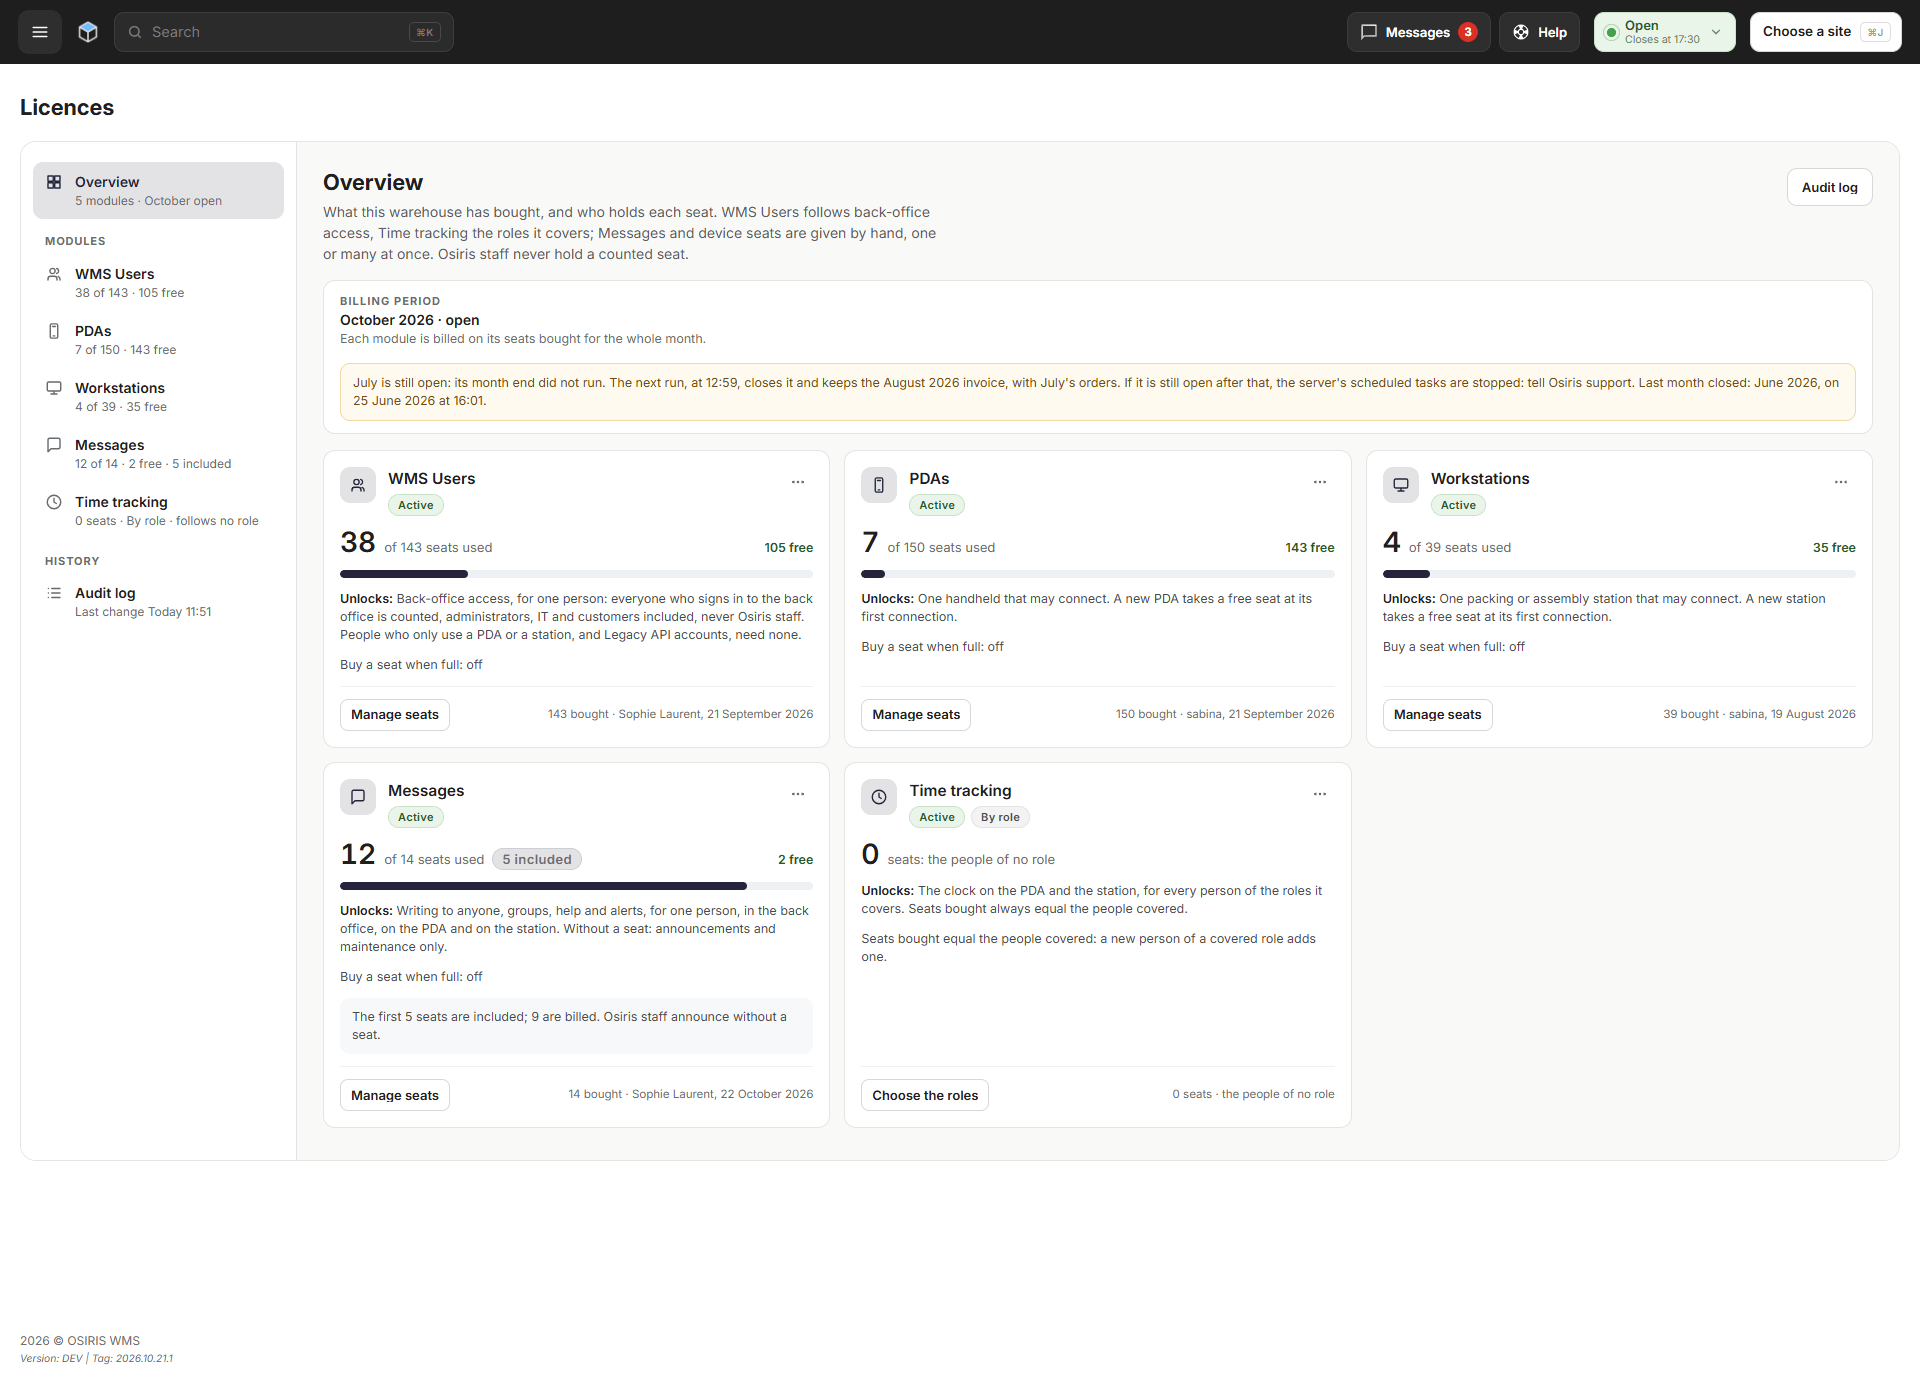Screen dimensions: 1920x1392
Task: Select Overview in the sidebar
Action: pos(158,190)
